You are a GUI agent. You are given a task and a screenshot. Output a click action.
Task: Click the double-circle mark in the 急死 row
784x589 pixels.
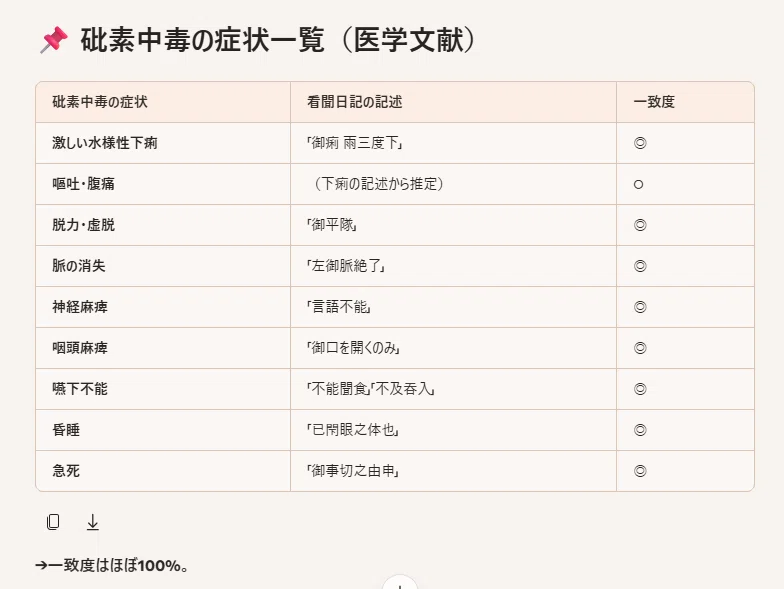tap(640, 471)
